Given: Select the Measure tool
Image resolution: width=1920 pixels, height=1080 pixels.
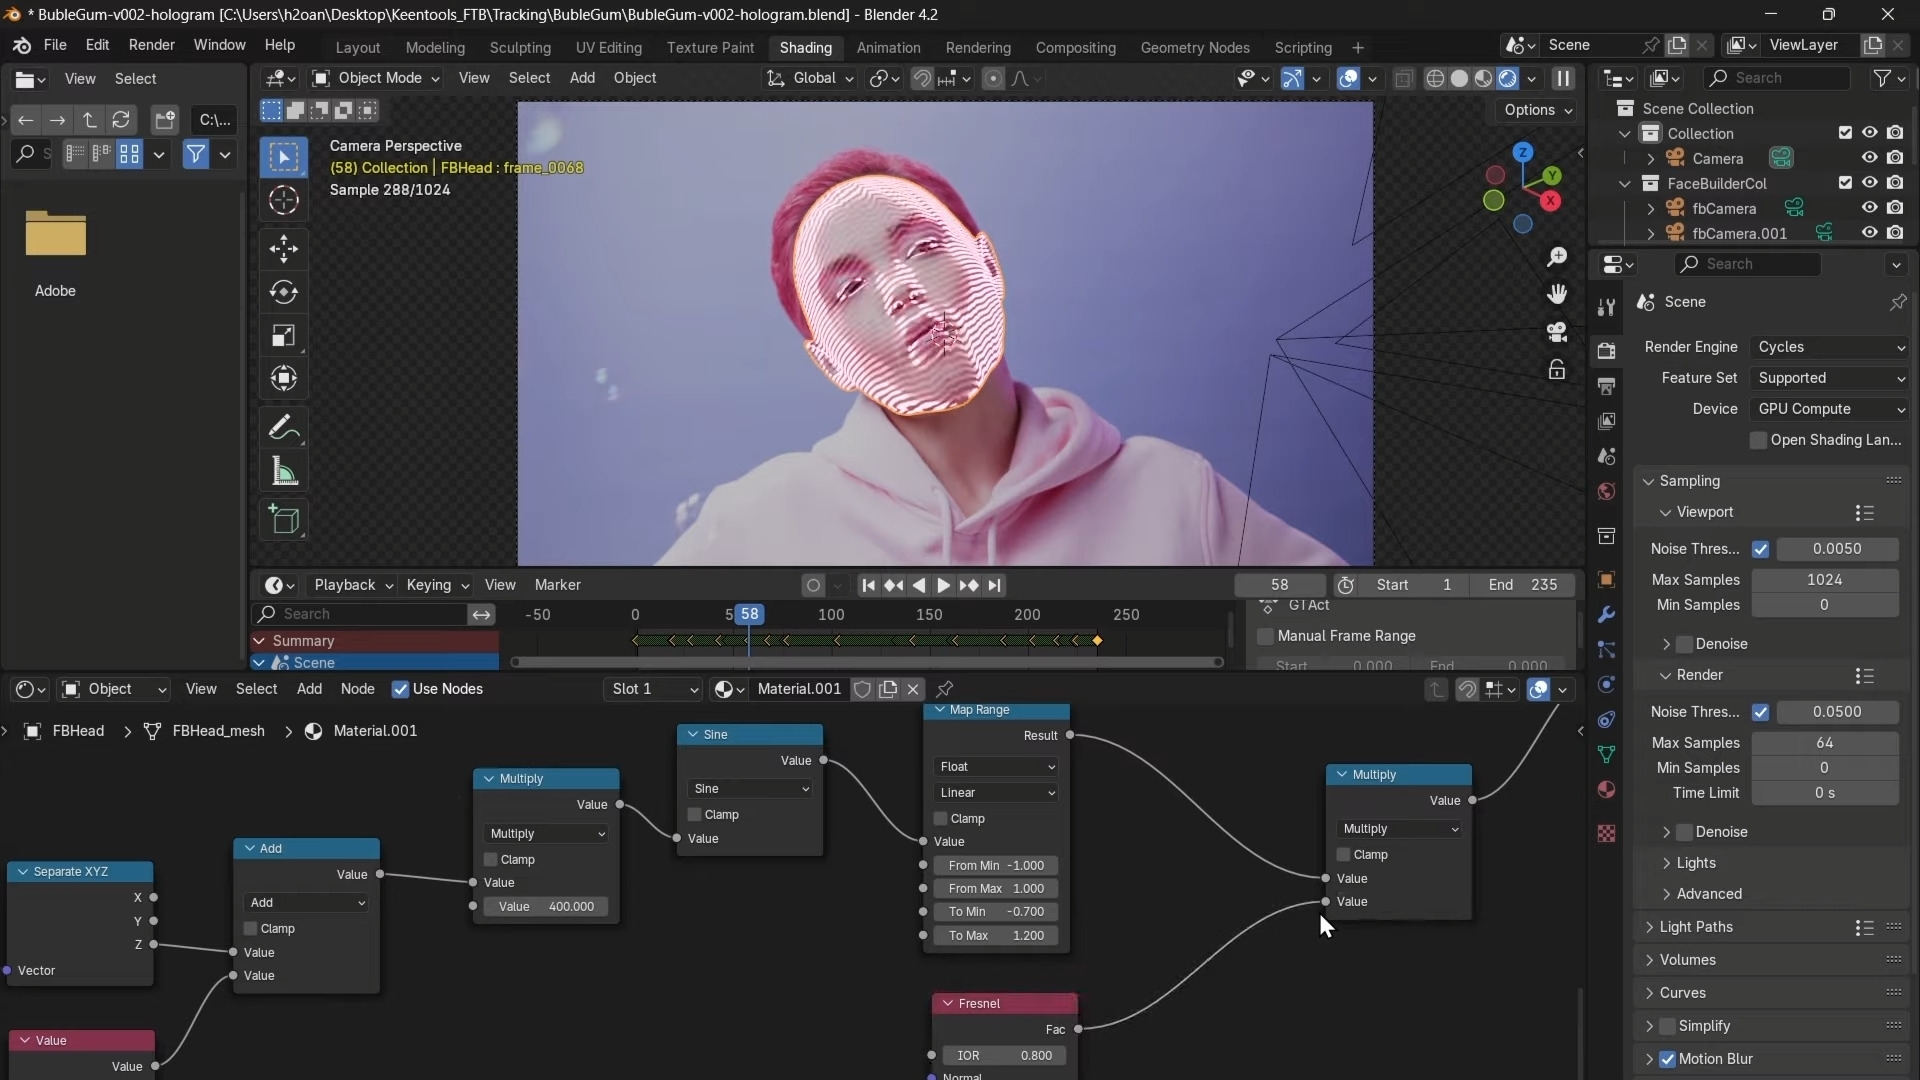Looking at the screenshot, I should (284, 472).
